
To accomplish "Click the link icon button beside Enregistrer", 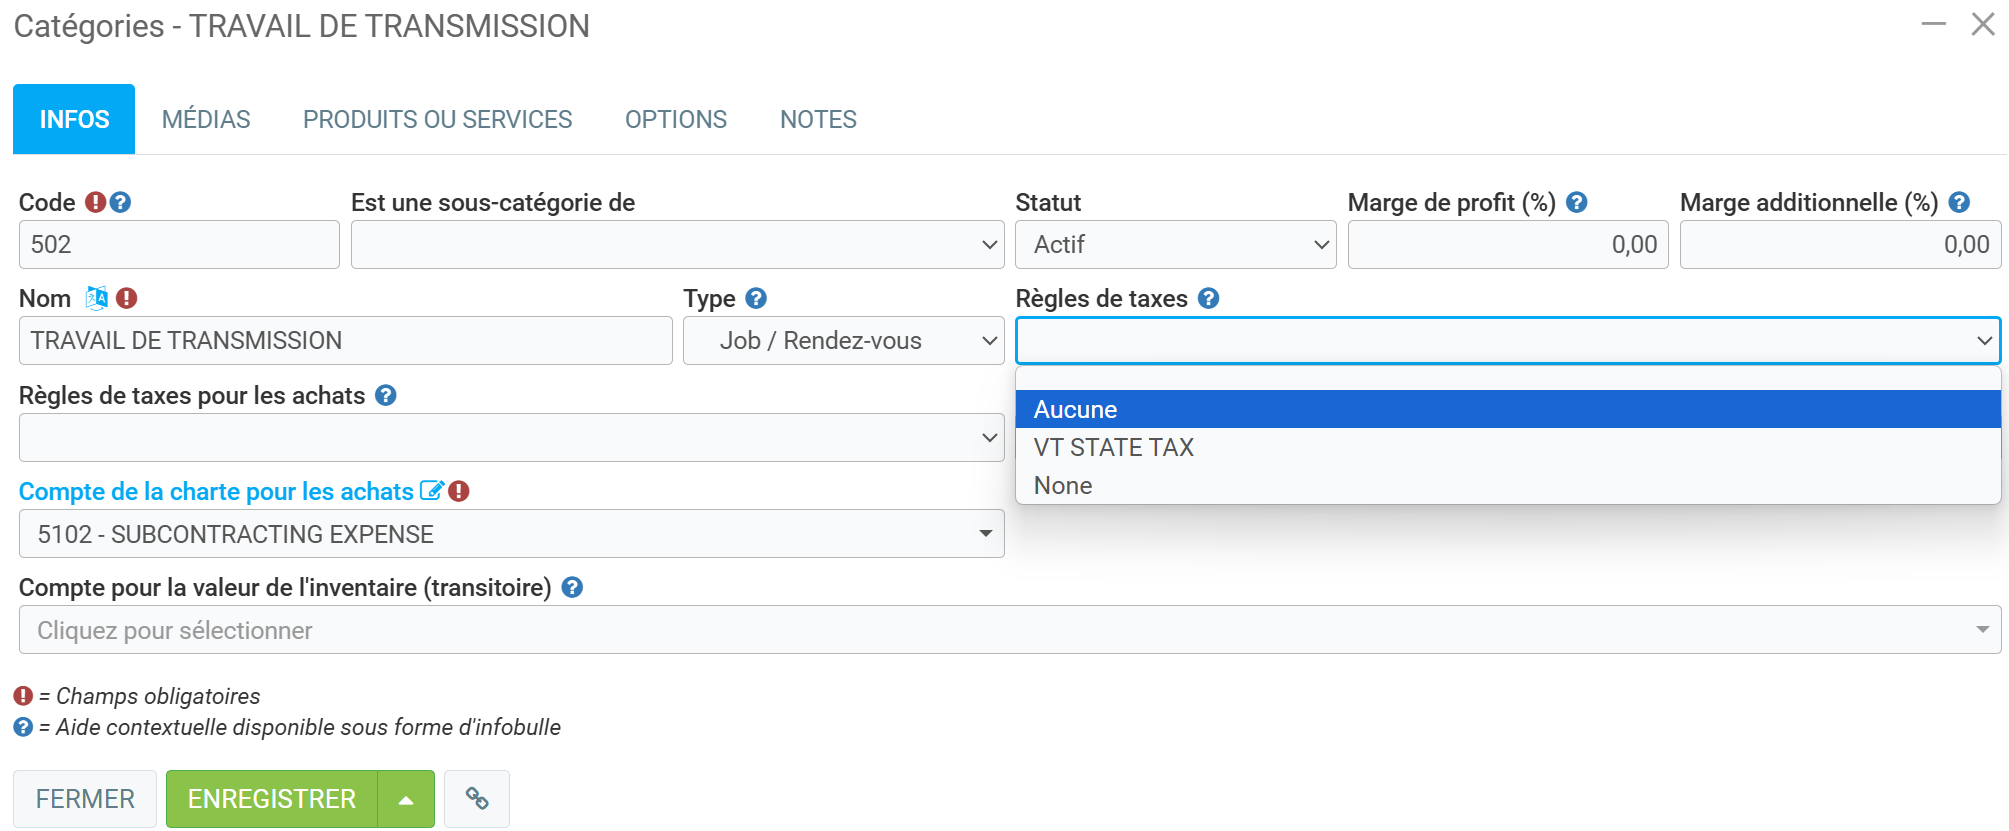I will click(x=477, y=799).
